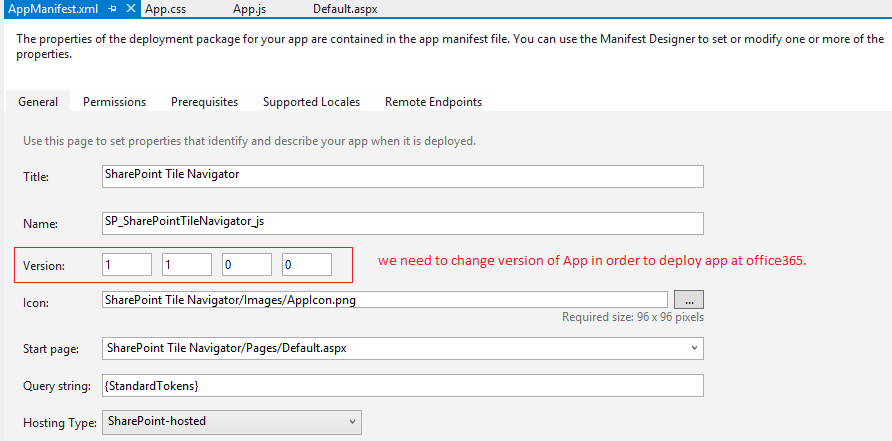Switch to the Default.aspx tab

(x=345, y=8)
